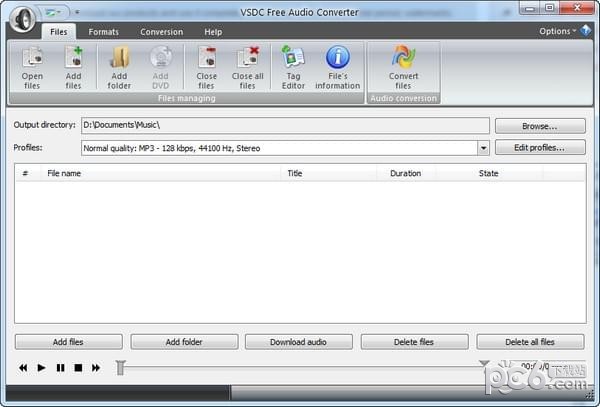Image resolution: width=600 pixels, height=407 pixels.
Task: Click the bottom Add folder button
Action: [184, 342]
